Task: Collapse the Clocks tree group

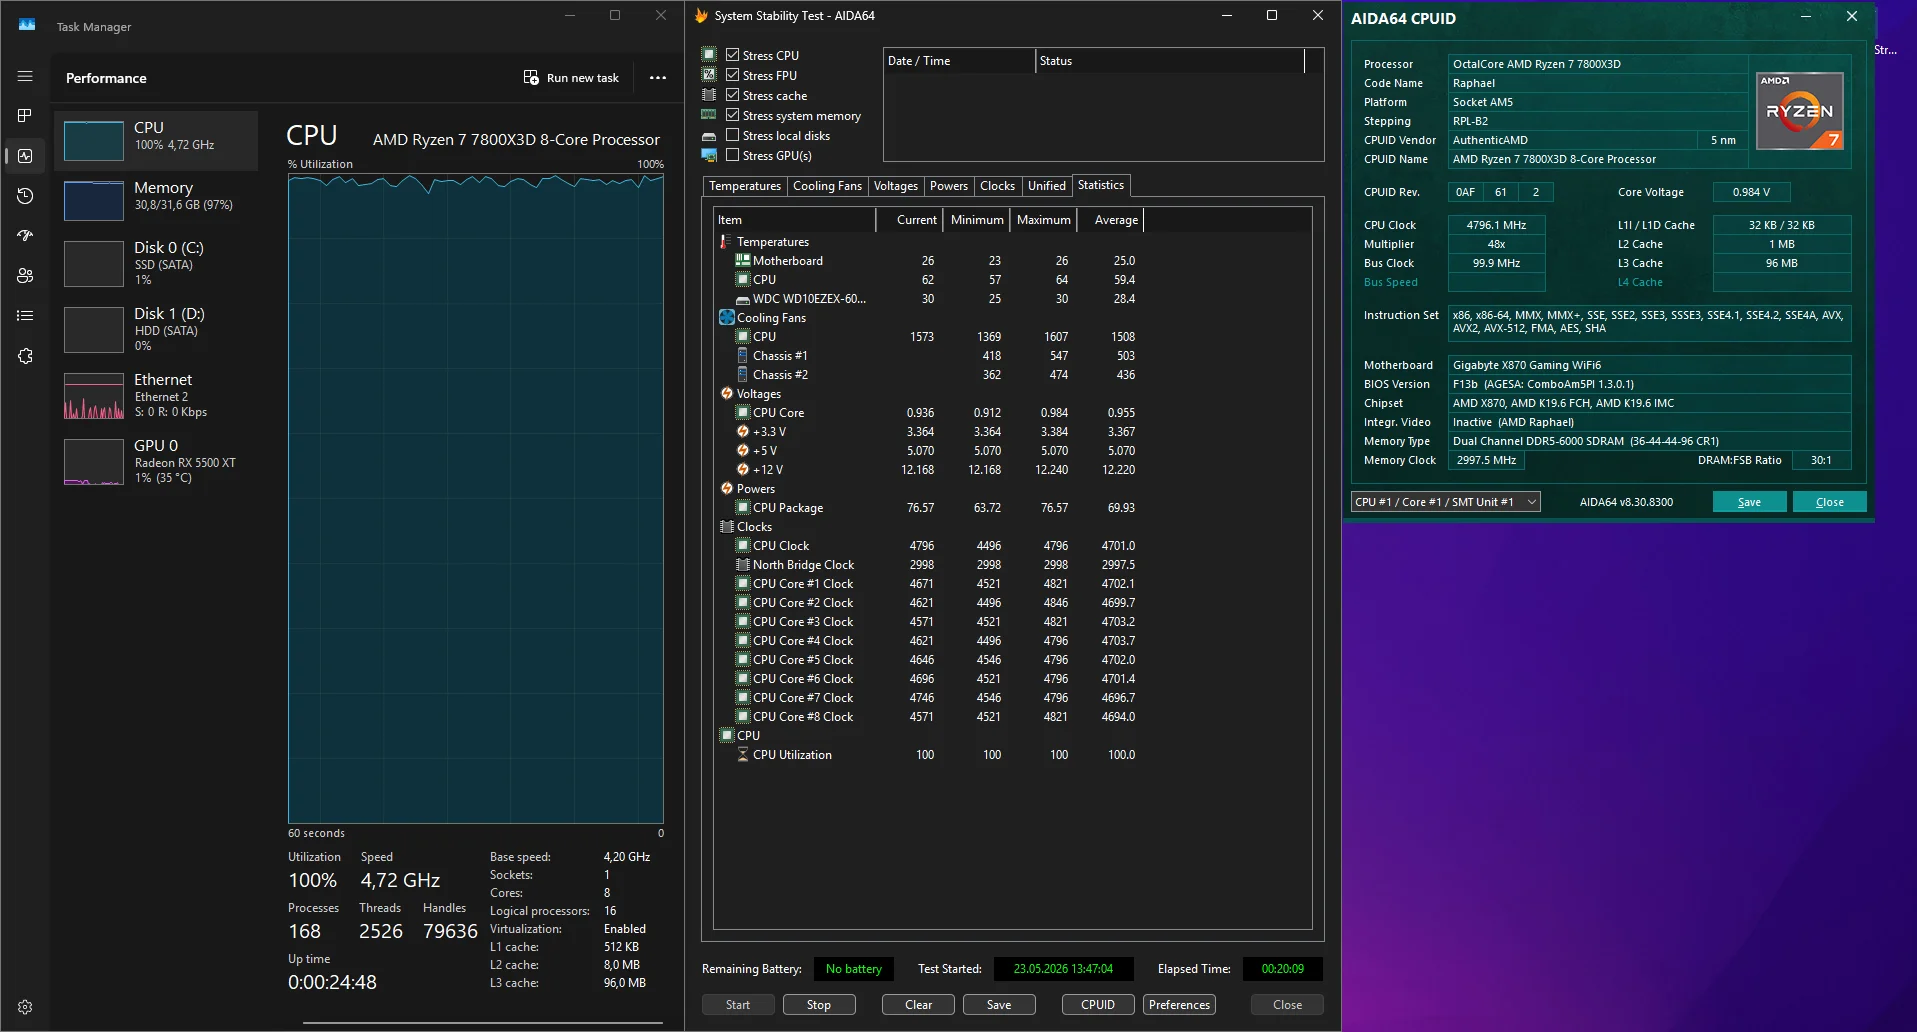Action: [727, 526]
